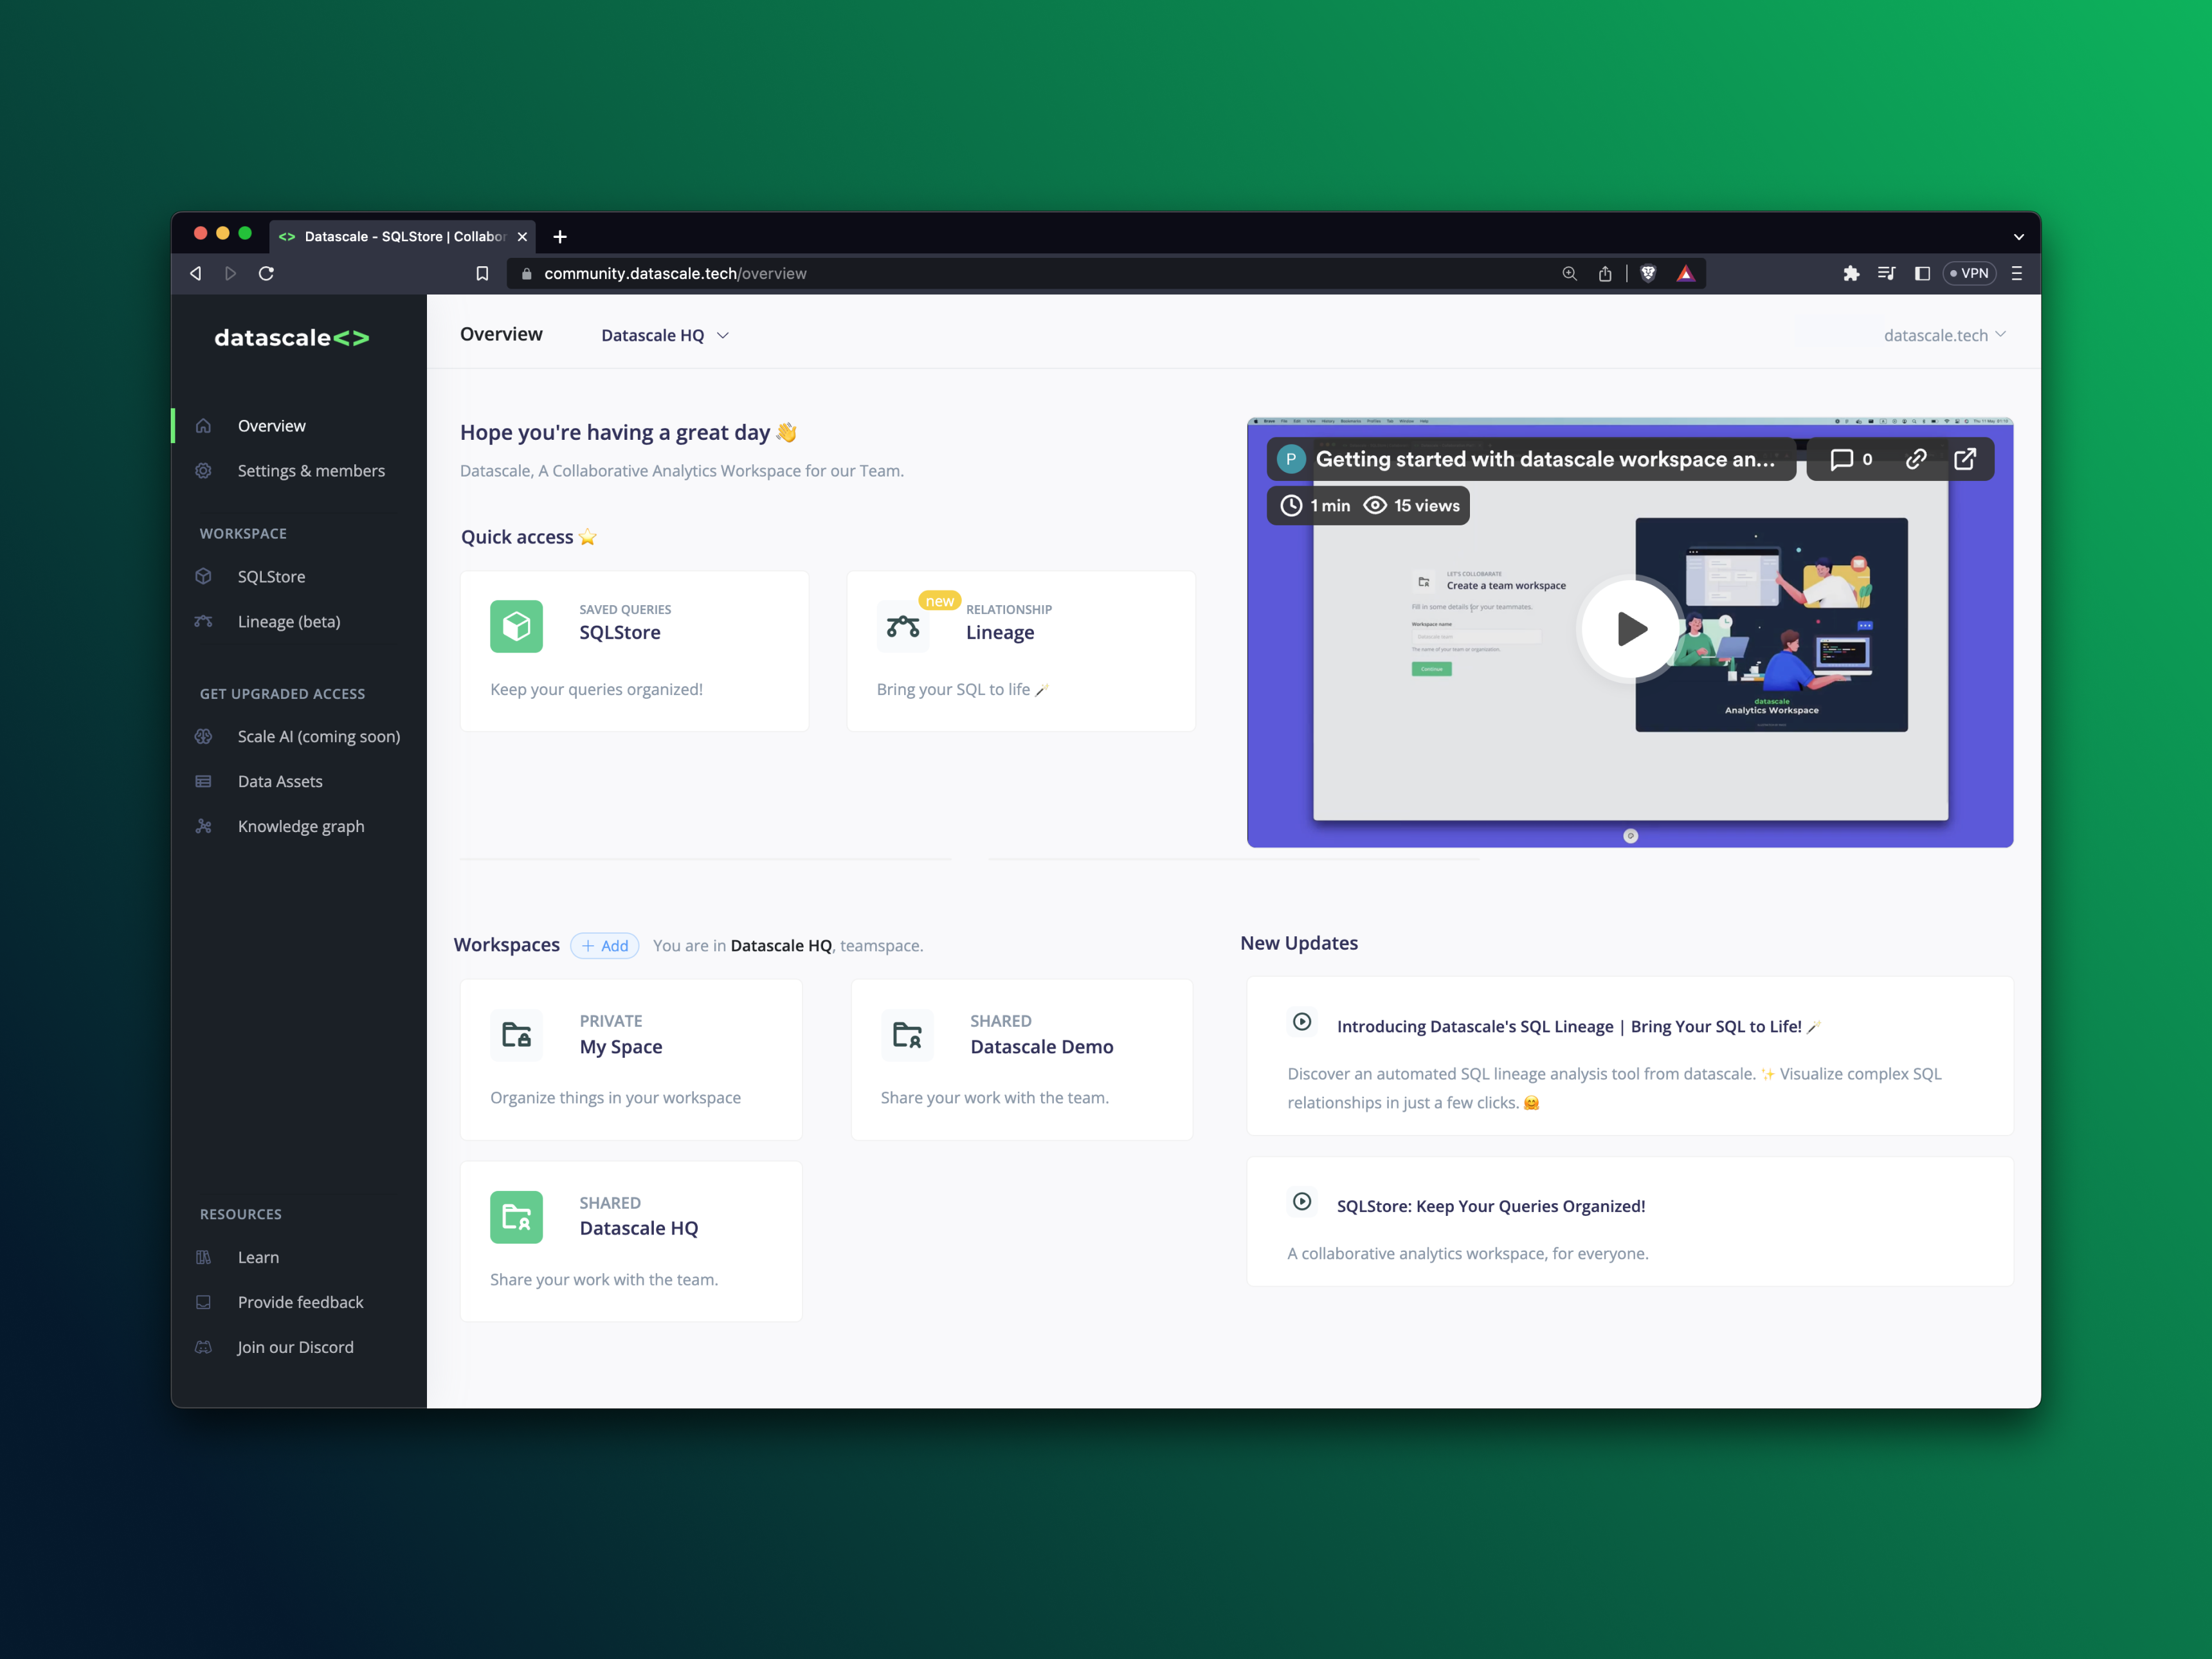
Task: Click the Learn books icon
Action: point(204,1257)
